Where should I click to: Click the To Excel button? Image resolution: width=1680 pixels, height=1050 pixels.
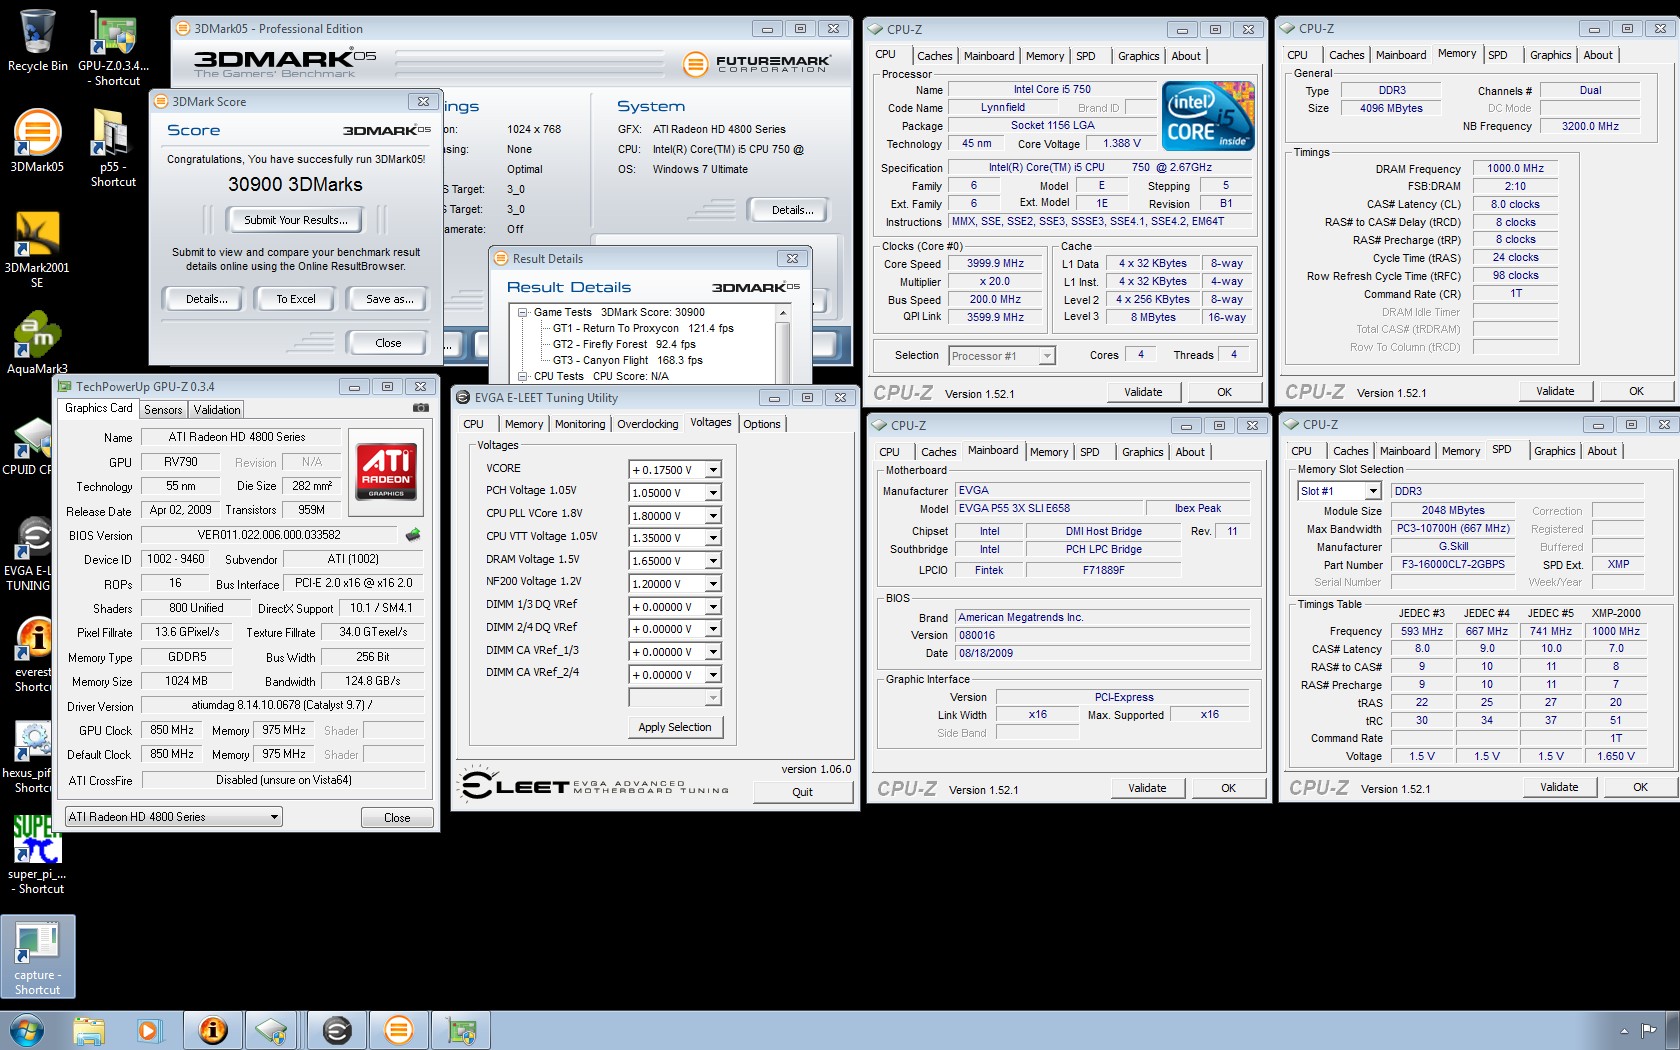tap(296, 299)
